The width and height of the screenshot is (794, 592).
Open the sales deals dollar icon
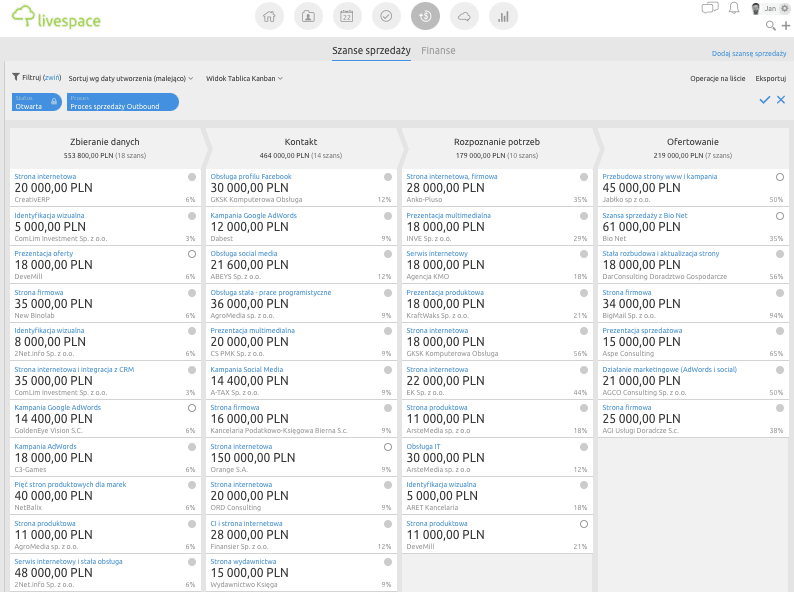tap(425, 16)
